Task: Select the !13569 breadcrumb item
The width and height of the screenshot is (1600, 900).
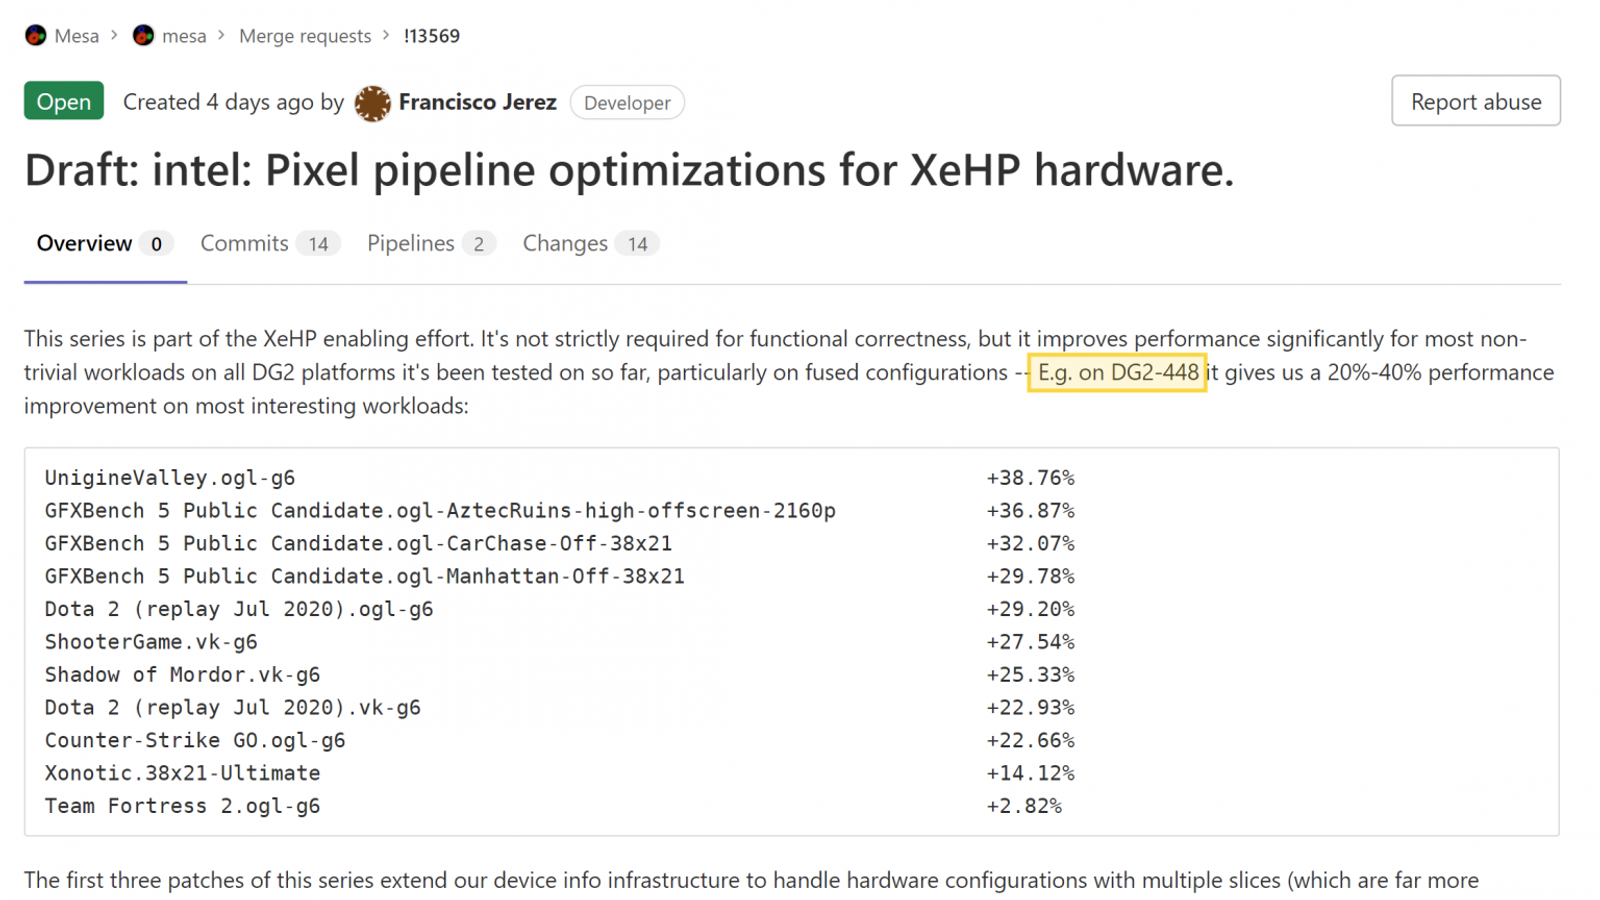Action: tap(432, 36)
